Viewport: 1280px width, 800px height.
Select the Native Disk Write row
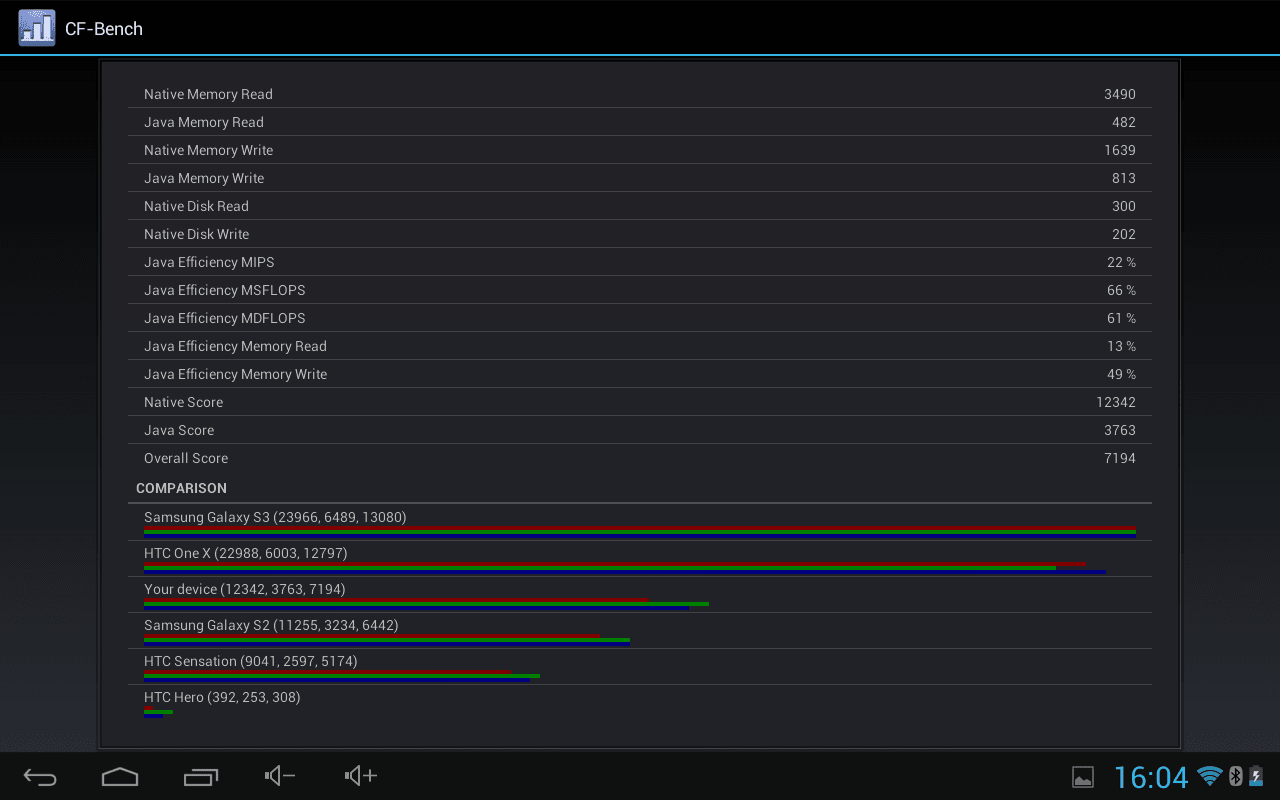[640, 234]
